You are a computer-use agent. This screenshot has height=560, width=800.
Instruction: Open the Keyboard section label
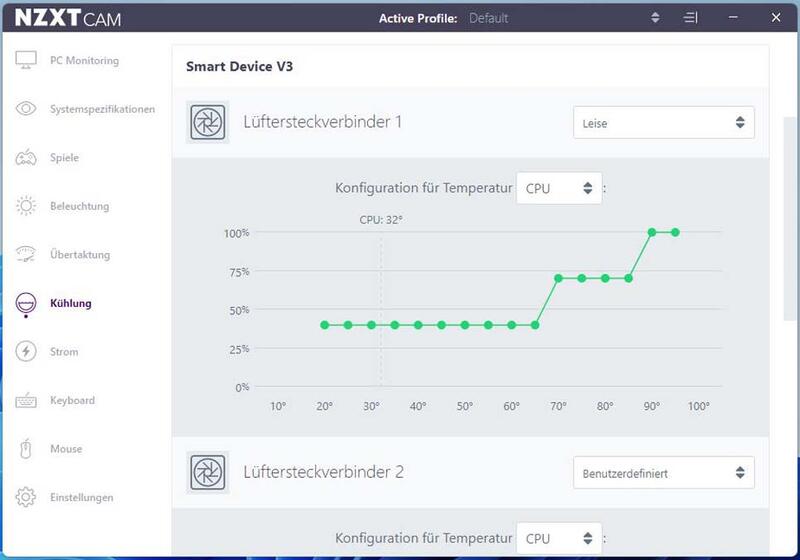(x=72, y=400)
